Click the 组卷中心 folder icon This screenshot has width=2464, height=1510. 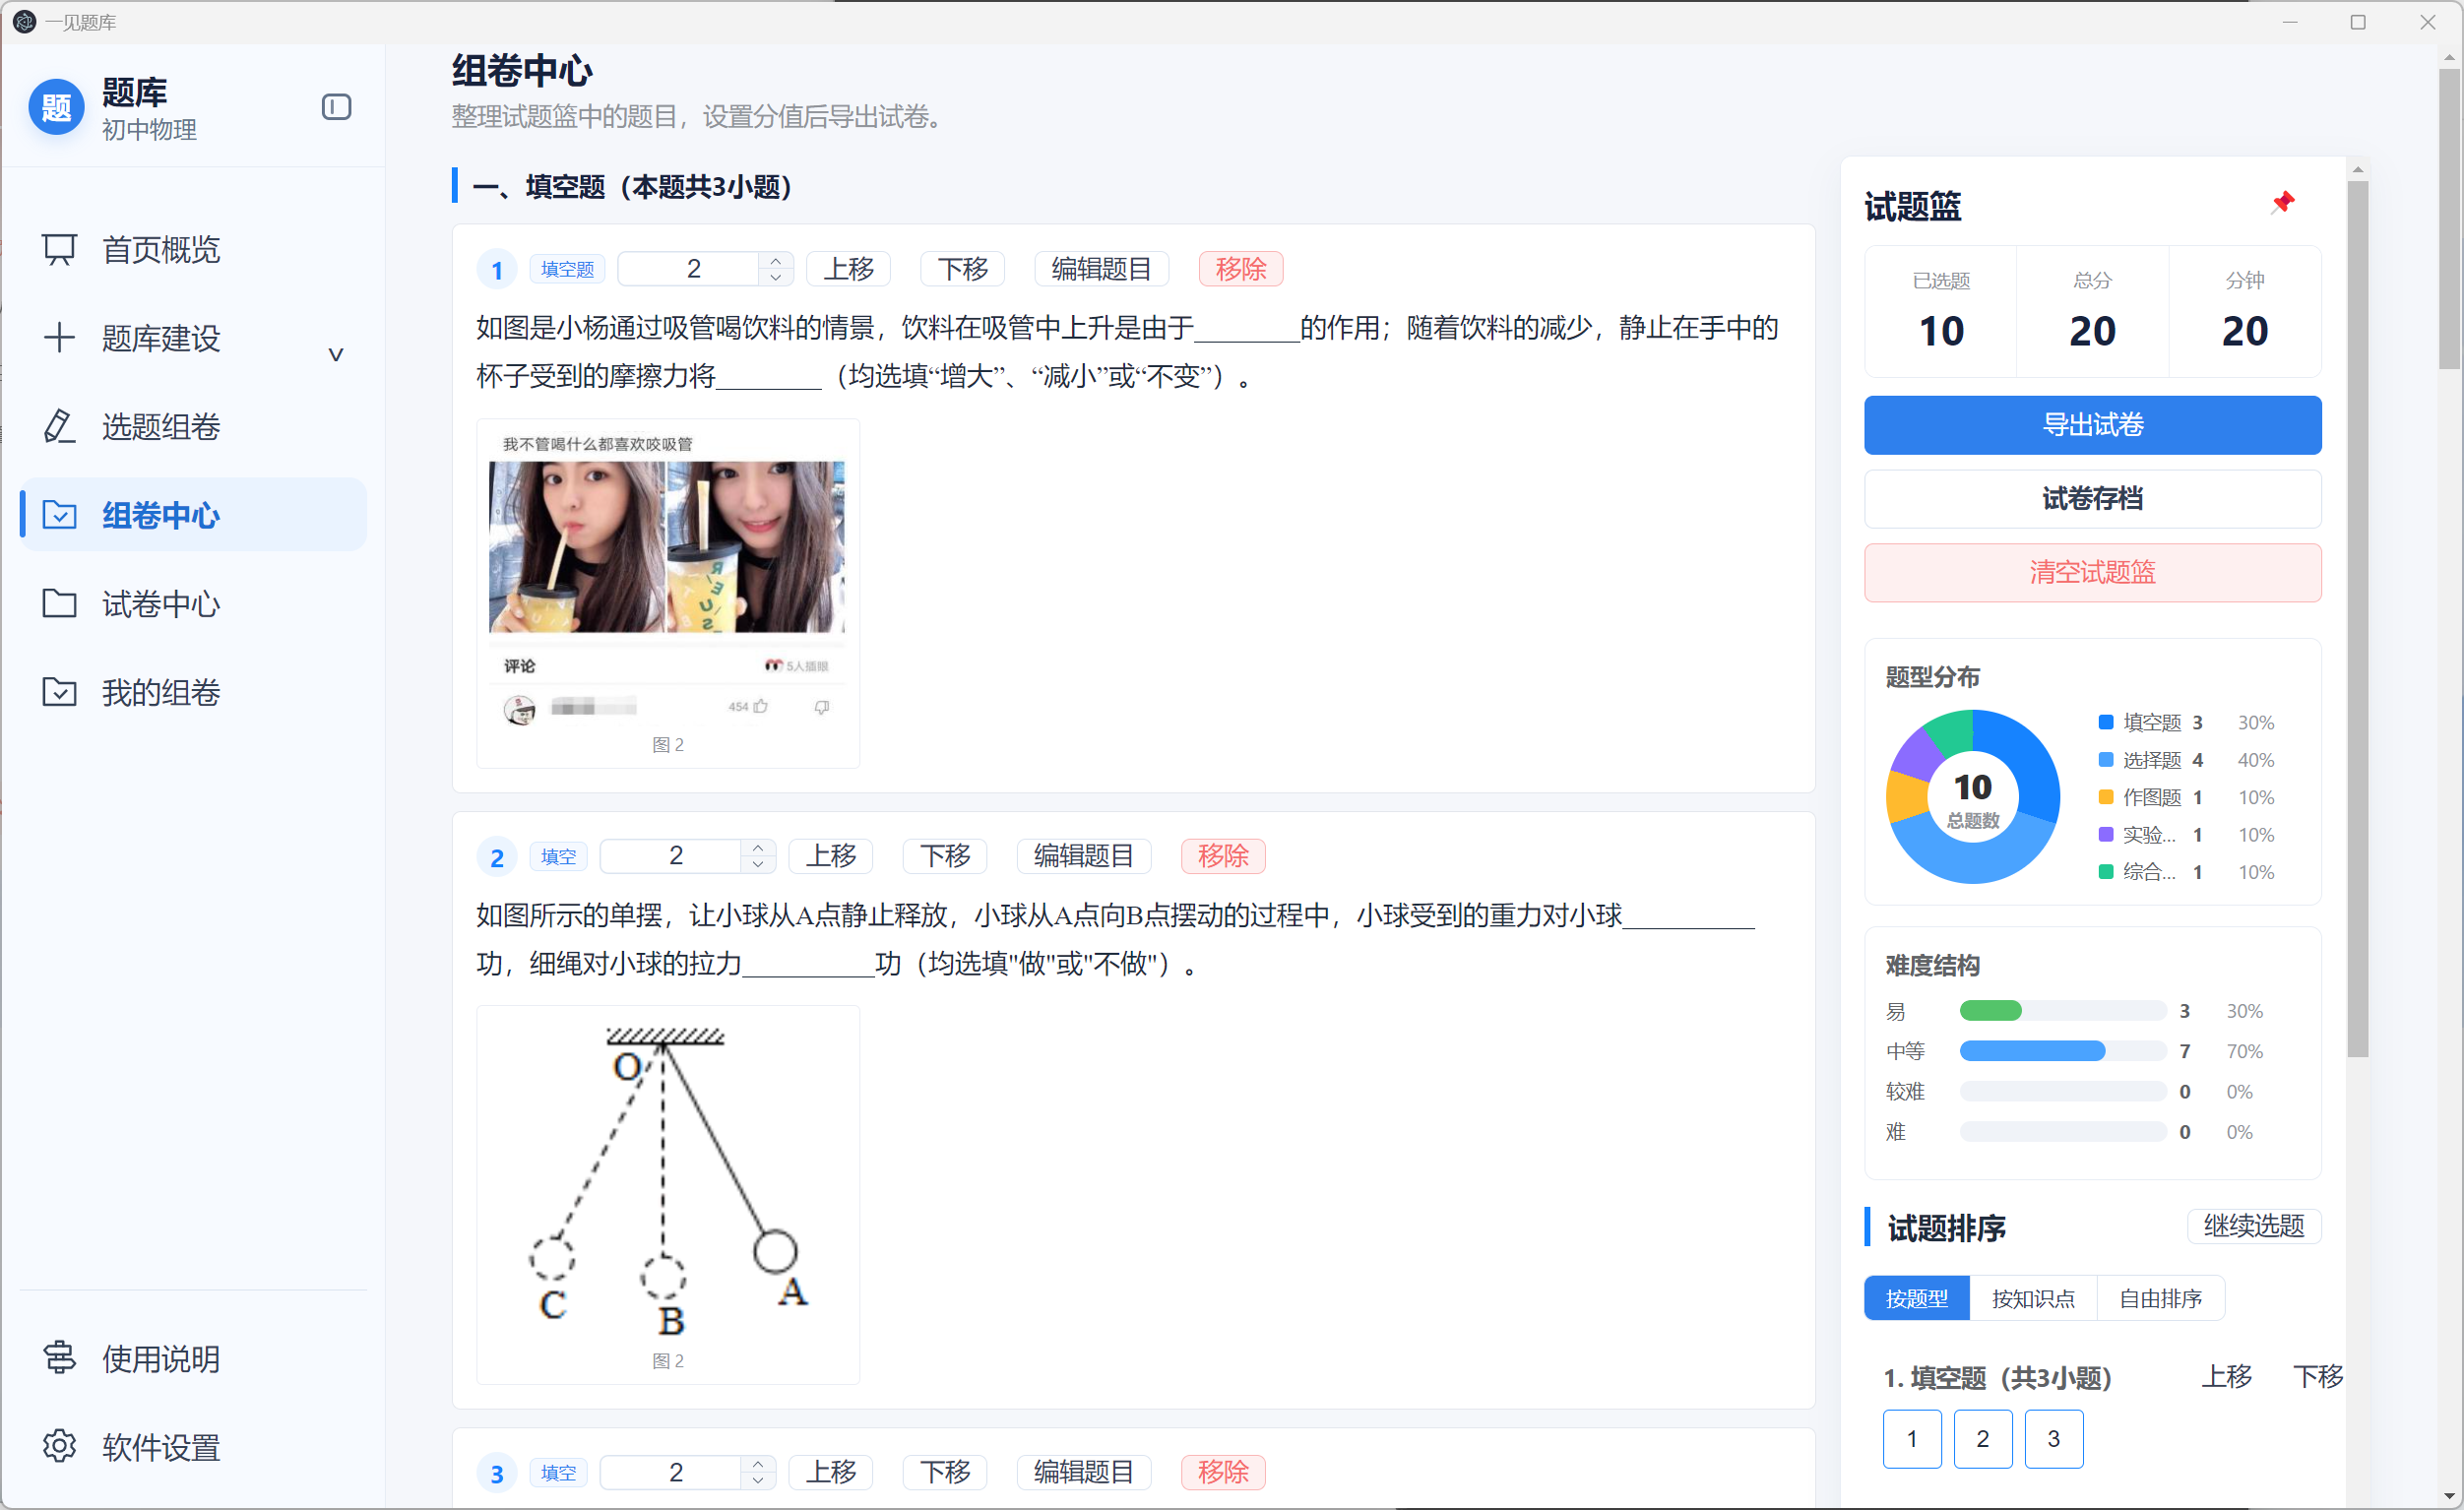[x=59, y=515]
